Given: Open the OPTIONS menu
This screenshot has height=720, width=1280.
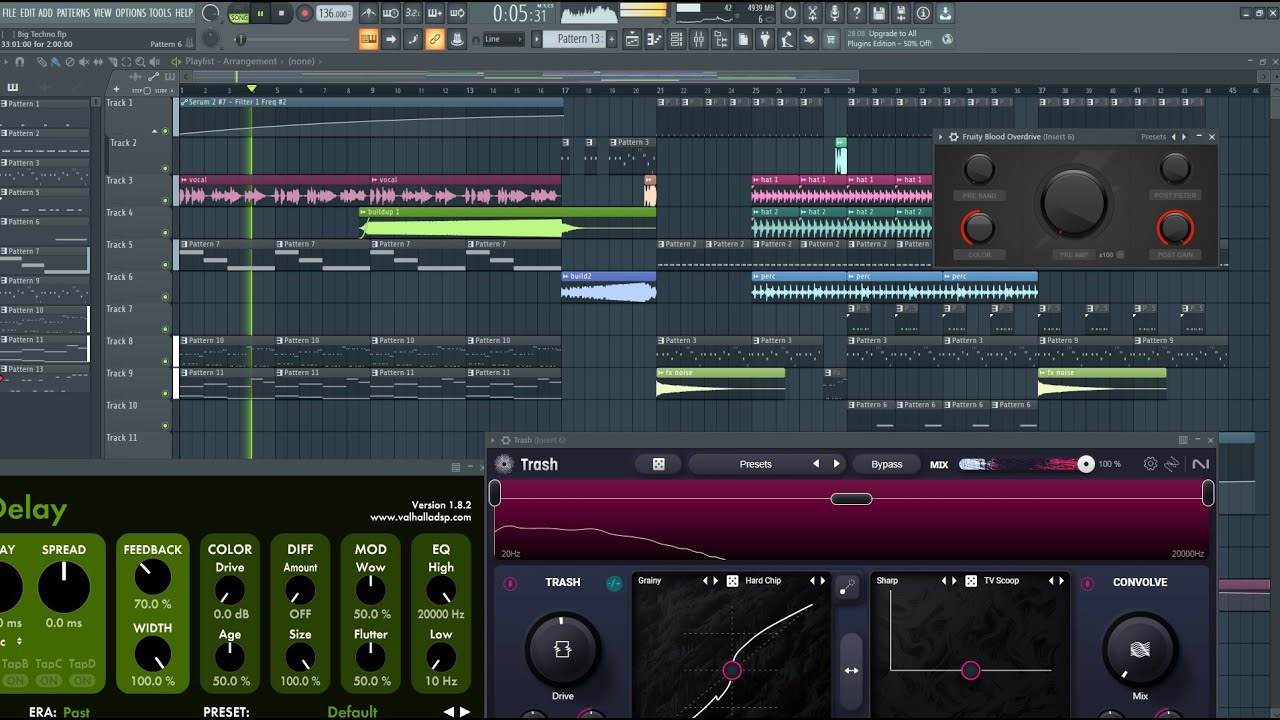Looking at the screenshot, I should coord(130,13).
